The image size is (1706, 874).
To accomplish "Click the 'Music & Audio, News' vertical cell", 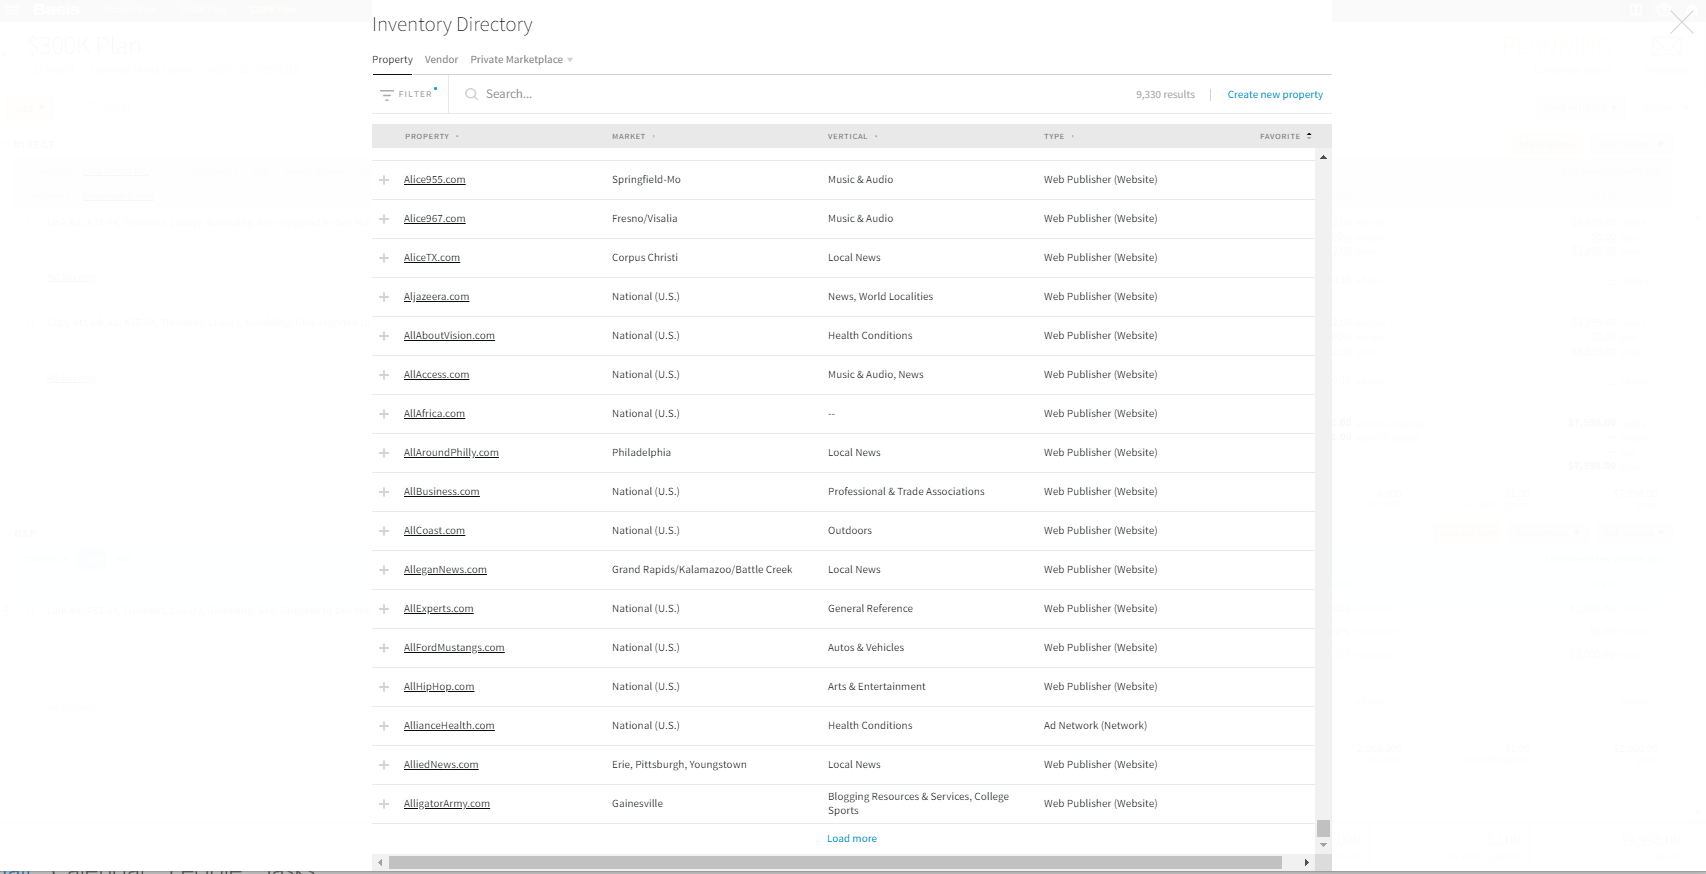I will pos(875,375).
